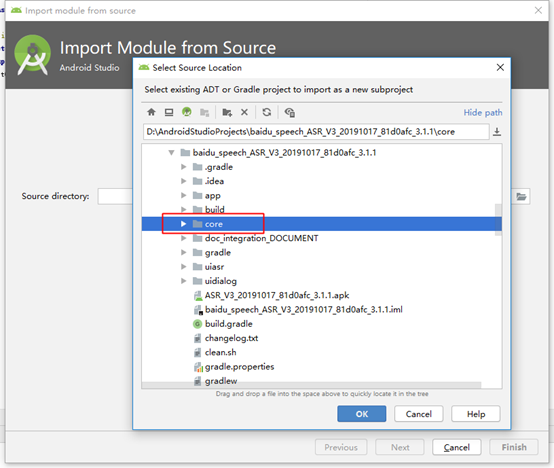Image resolution: width=554 pixels, height=468 pixels.
Task: Select the uiasr folder
Action: [x=322, y=267]
